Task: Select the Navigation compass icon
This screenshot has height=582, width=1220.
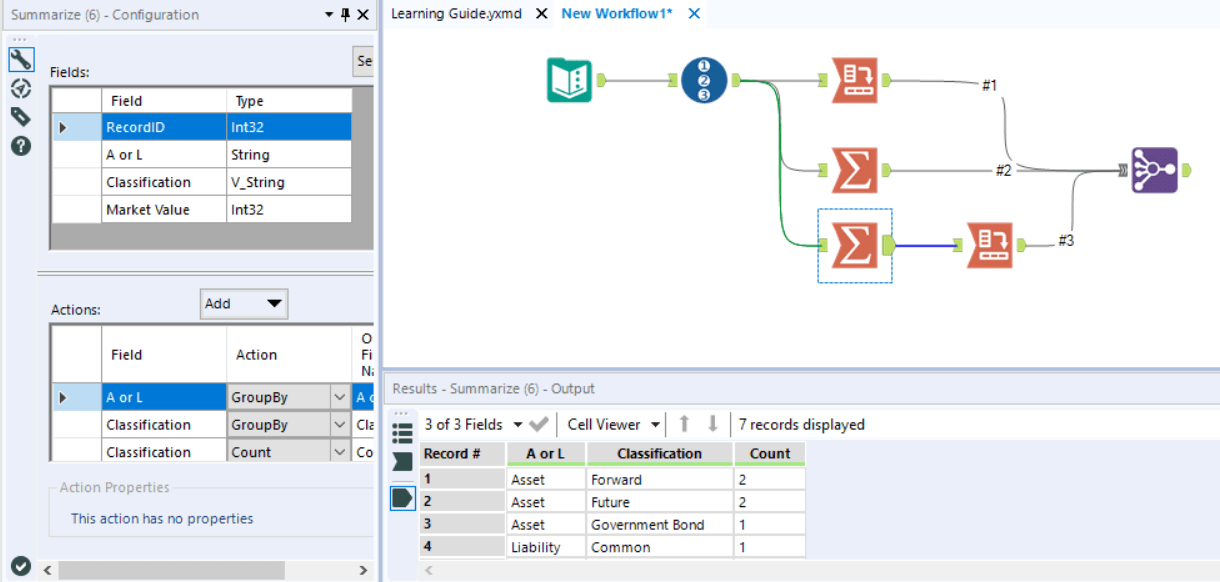Action: point(20,88)
